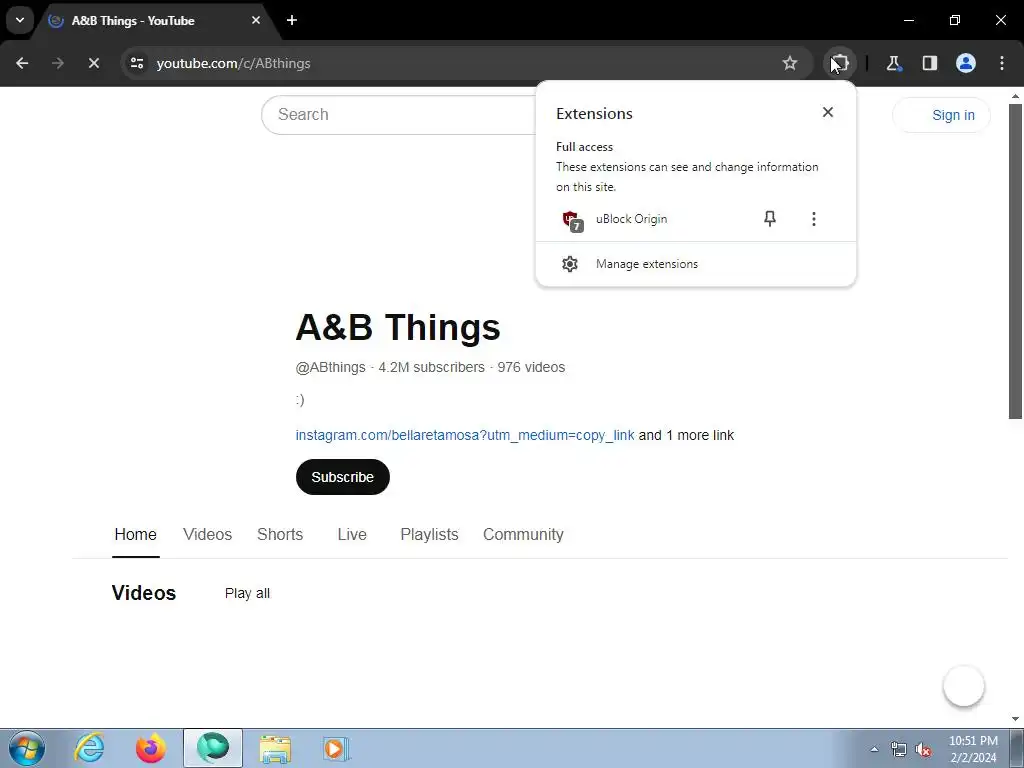
Task: Open Chrome's three-dot menu
Action: [x=1002, y=63]
